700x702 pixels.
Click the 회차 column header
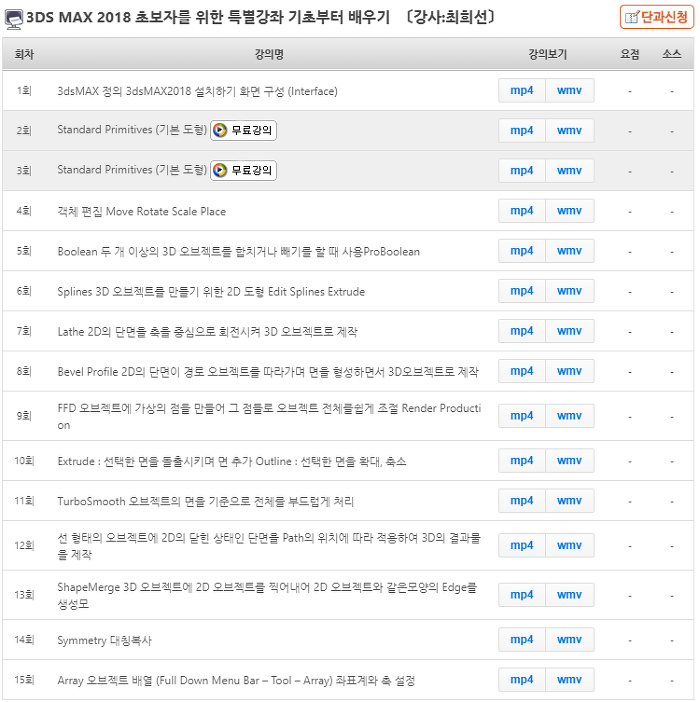coord(24,54)
